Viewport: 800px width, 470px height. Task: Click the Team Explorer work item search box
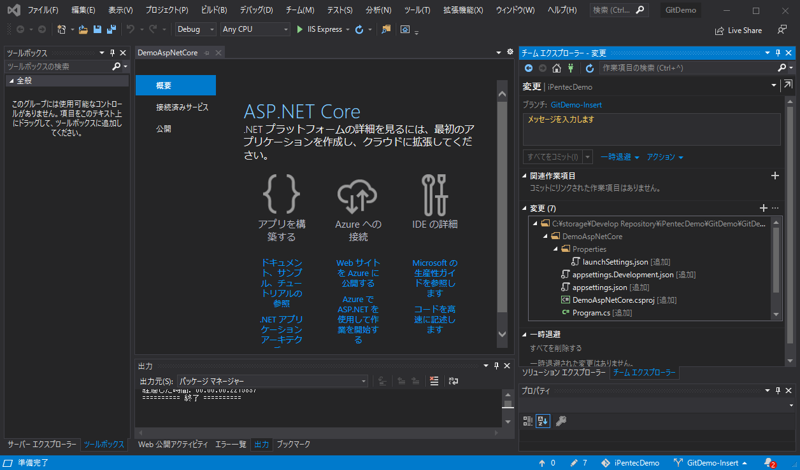pyautogui.click(x=688, y=68)
